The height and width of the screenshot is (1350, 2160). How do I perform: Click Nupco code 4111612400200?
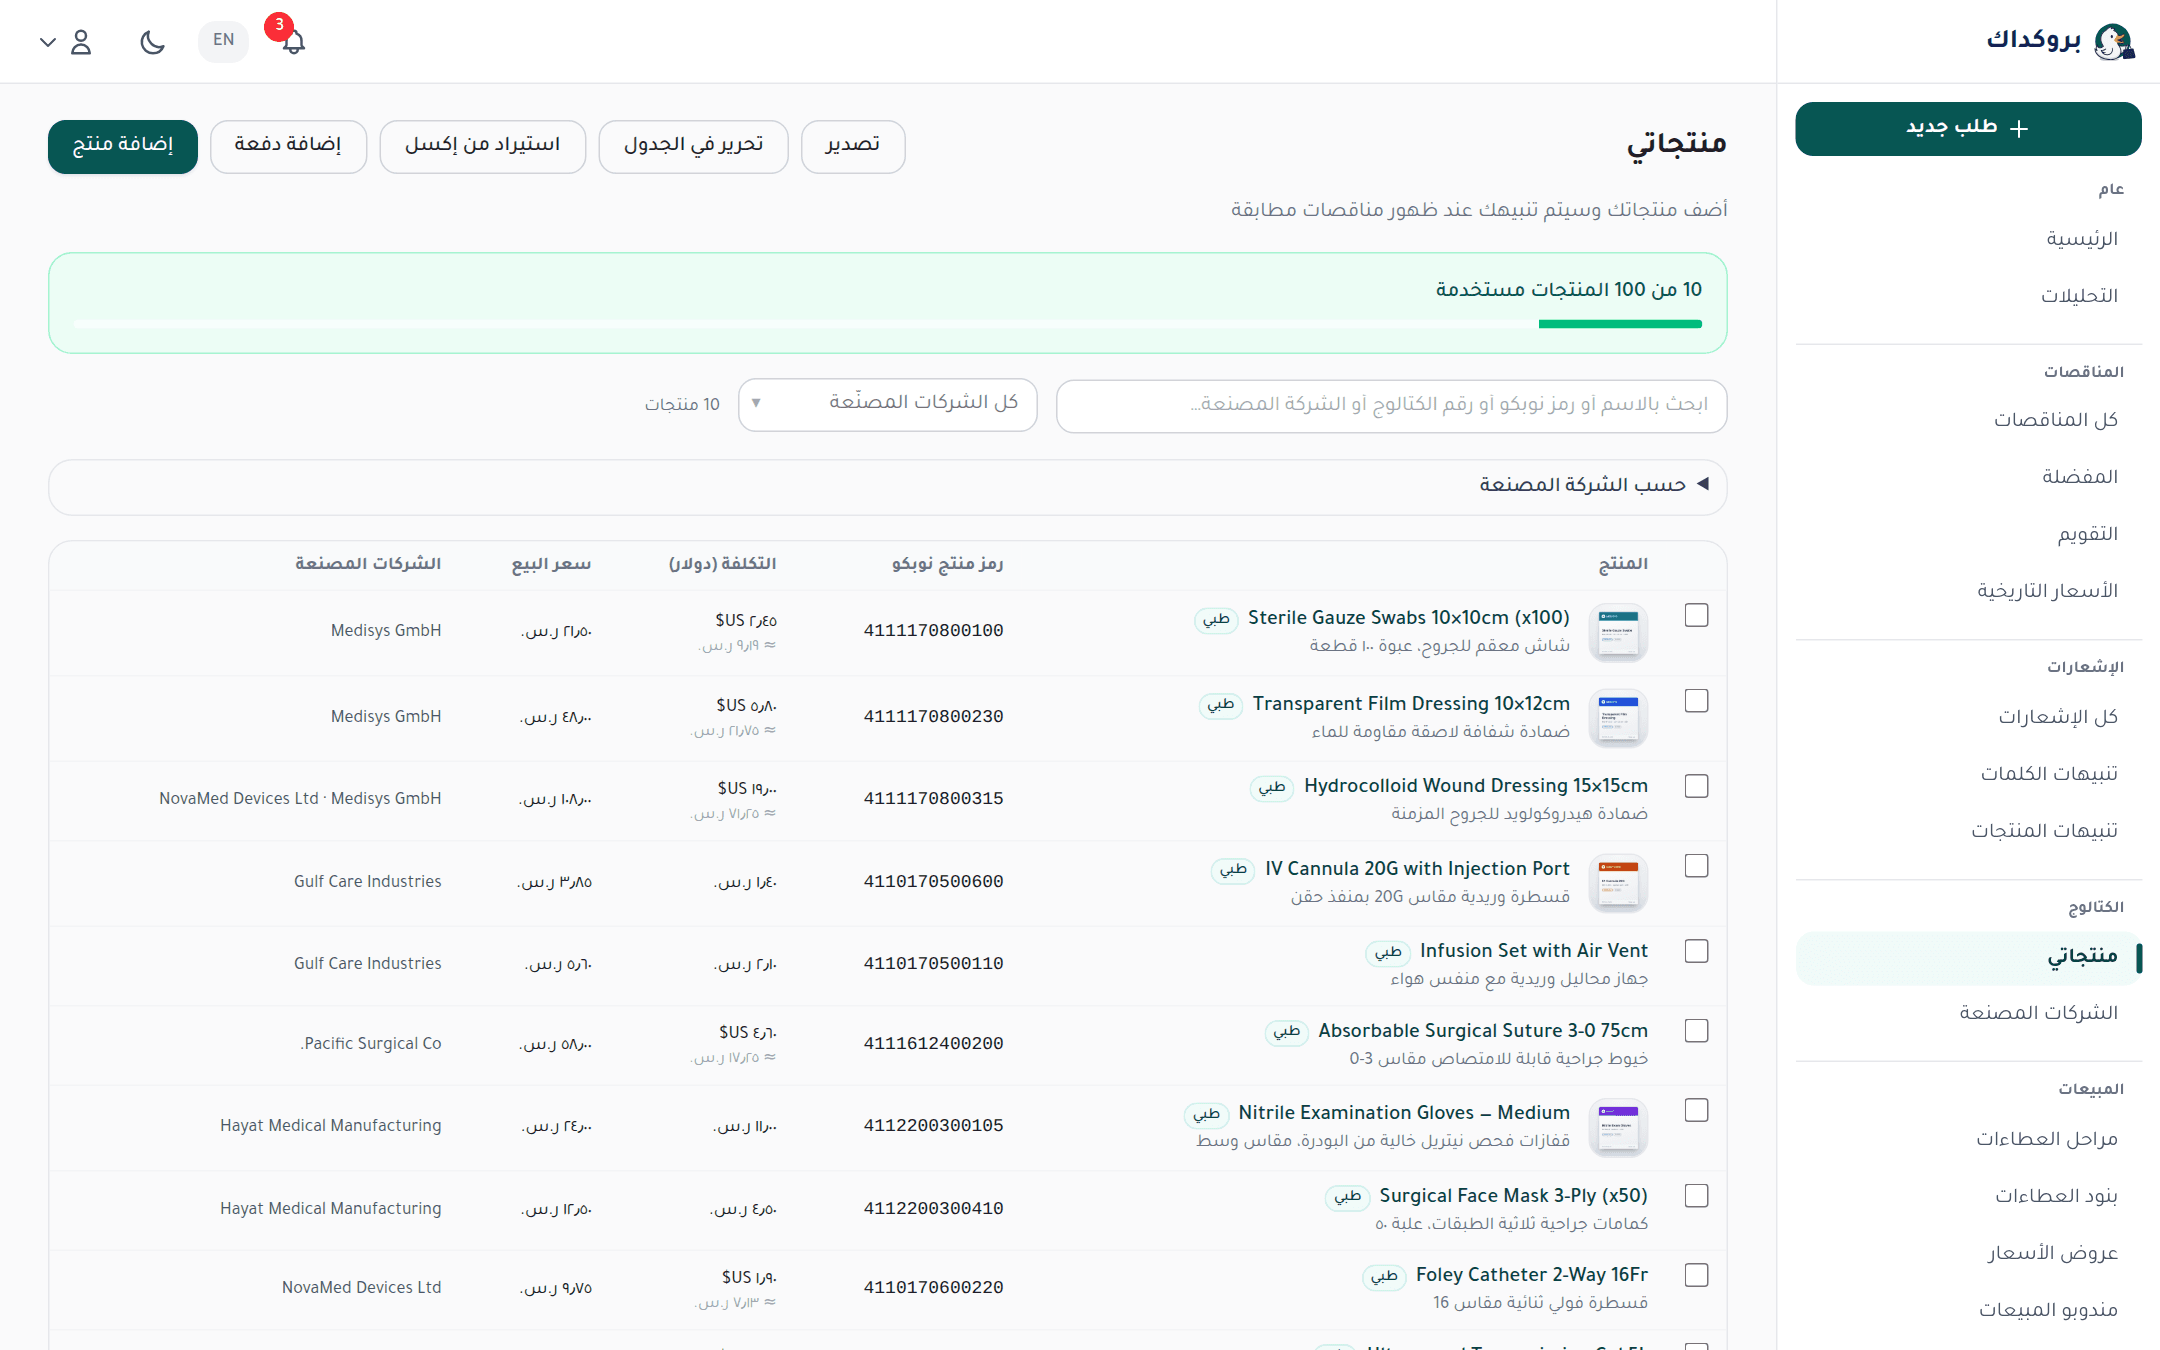point(933,1044)
